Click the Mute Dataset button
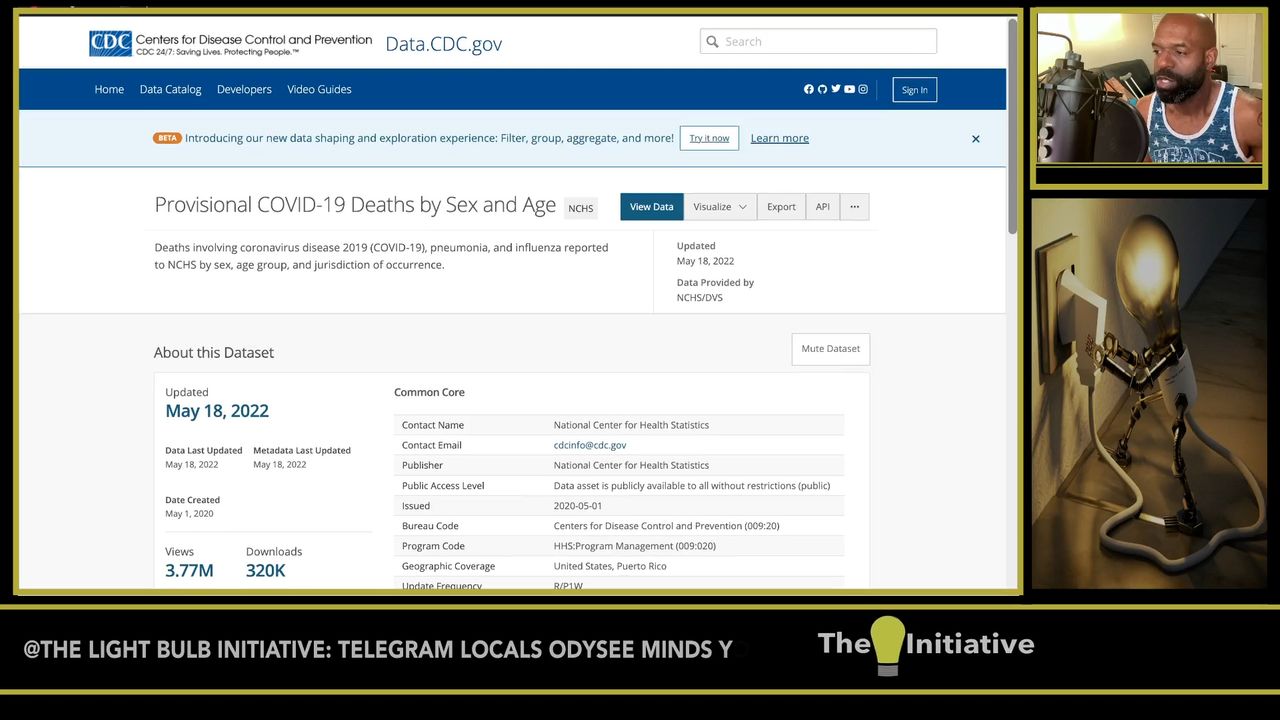 (x=830, y=349)
